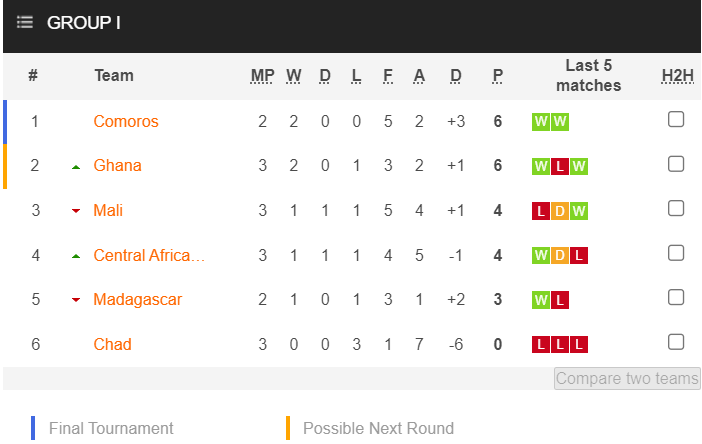The height and width of the screenshot is (444, 702).
Task: Click the blue Final Tournament legend bar
Action: pos(33,428)
